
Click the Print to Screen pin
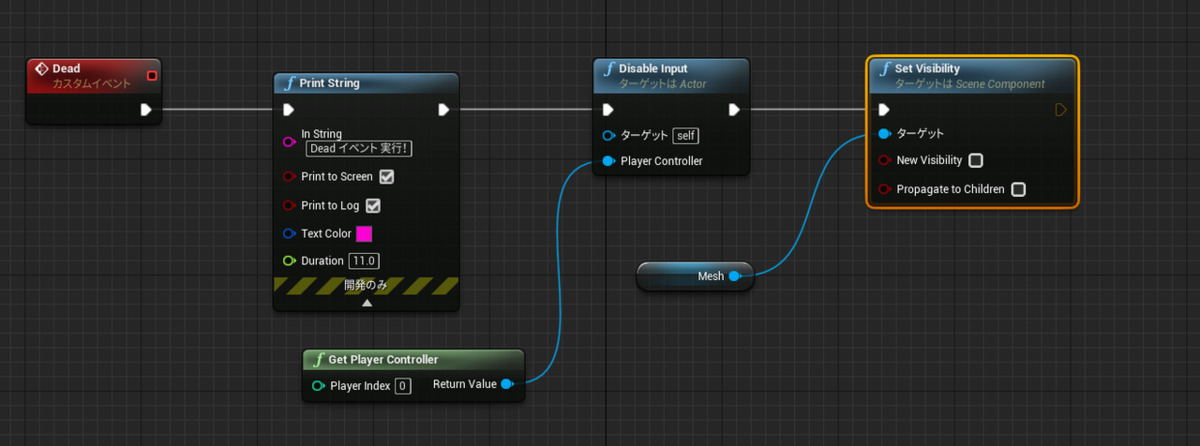click(x=289, y=177)
